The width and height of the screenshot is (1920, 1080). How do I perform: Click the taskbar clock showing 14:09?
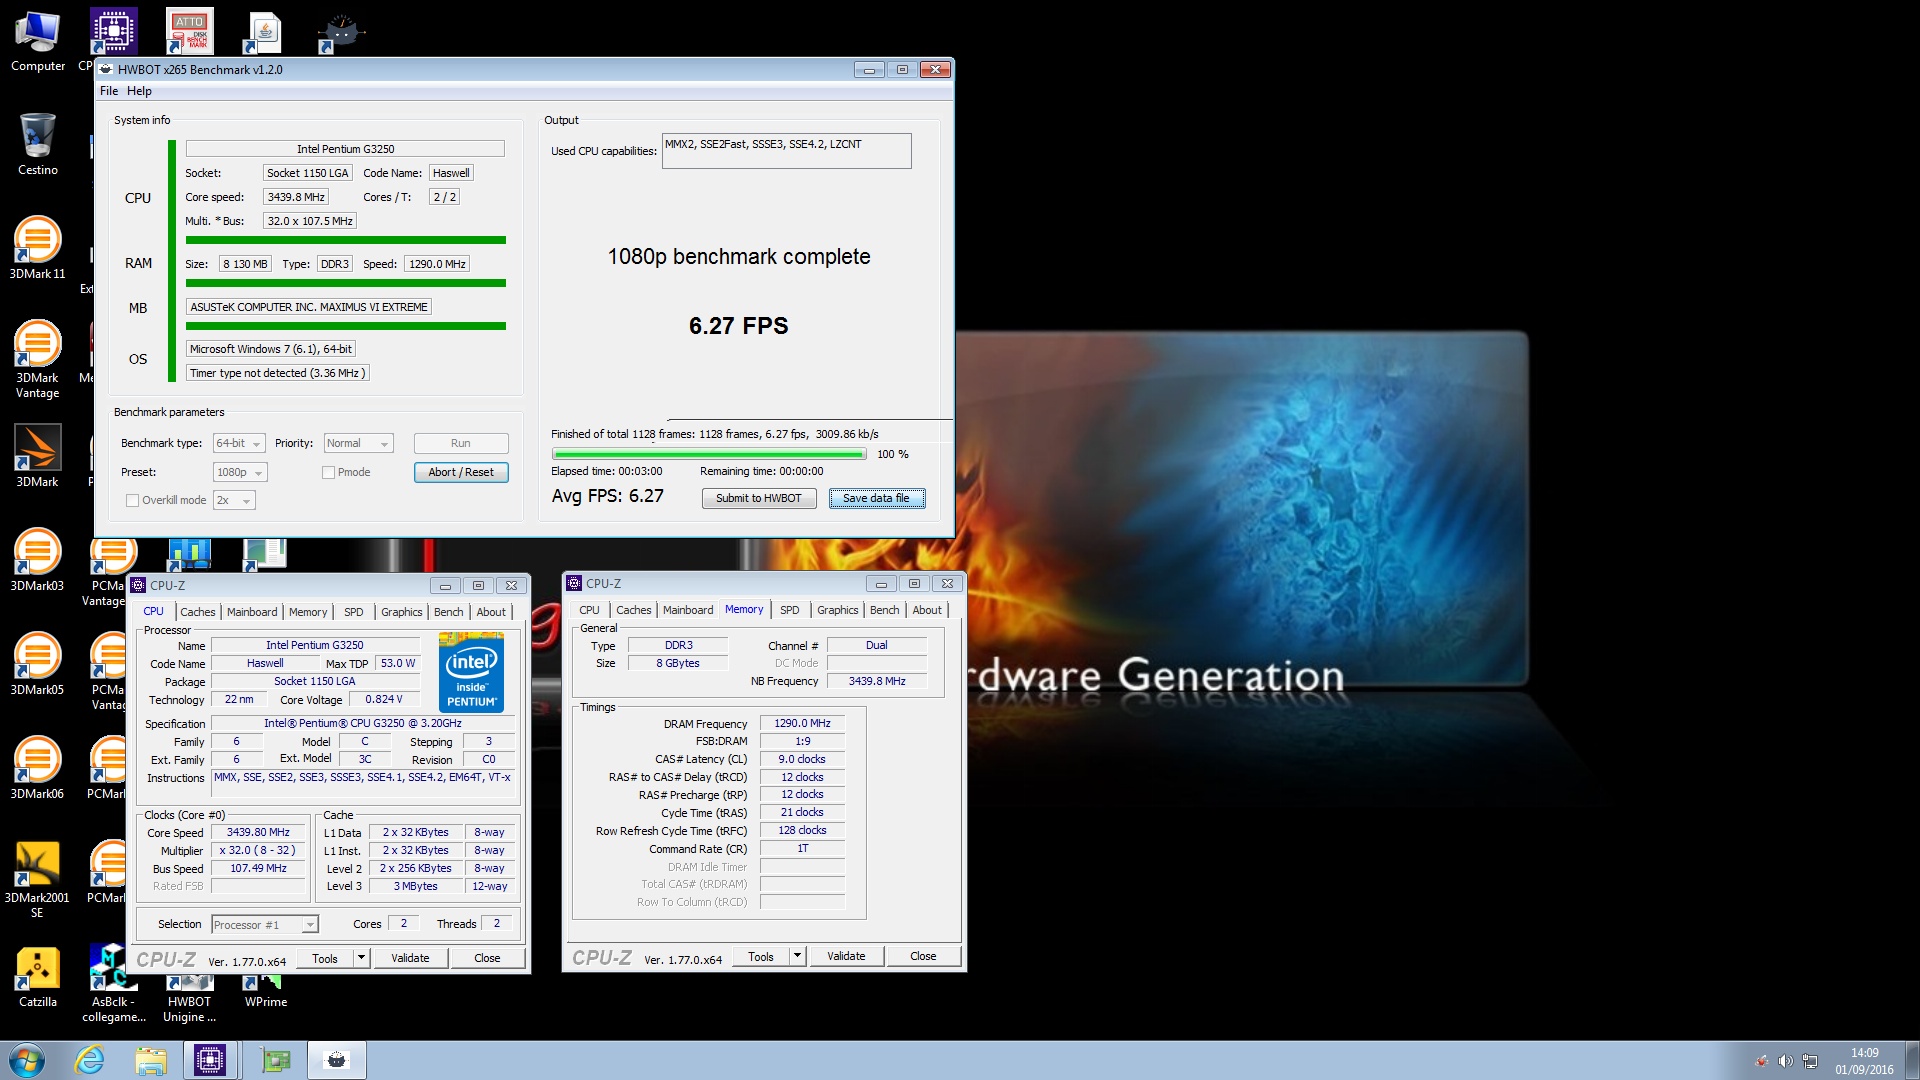[x=1864, y=1061]
